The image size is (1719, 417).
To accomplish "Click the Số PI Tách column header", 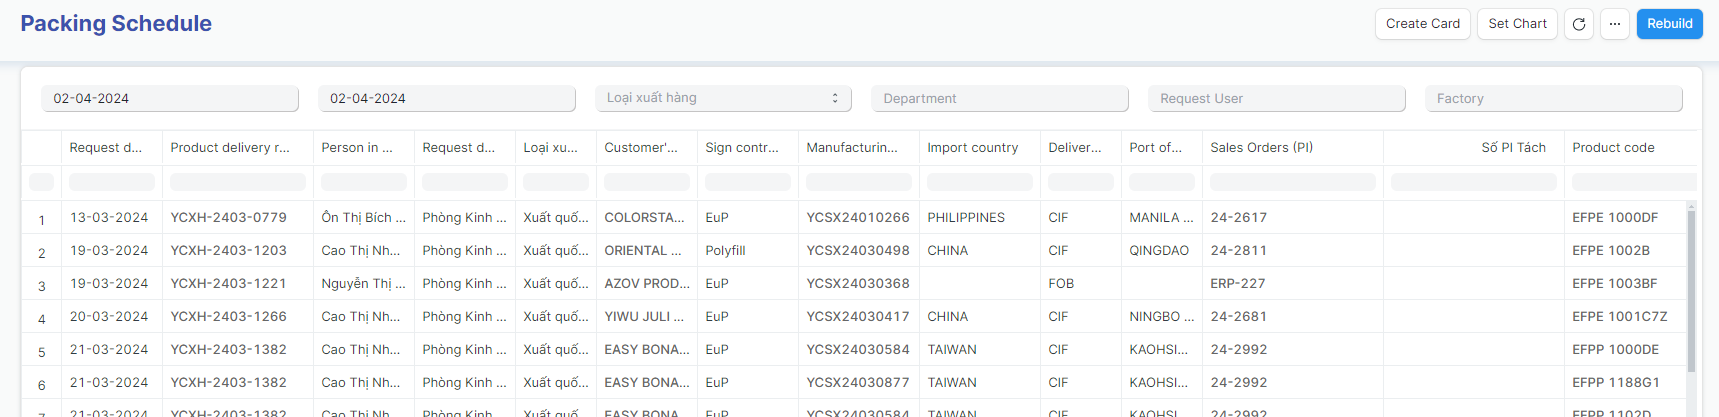I will coord(1513,147).
